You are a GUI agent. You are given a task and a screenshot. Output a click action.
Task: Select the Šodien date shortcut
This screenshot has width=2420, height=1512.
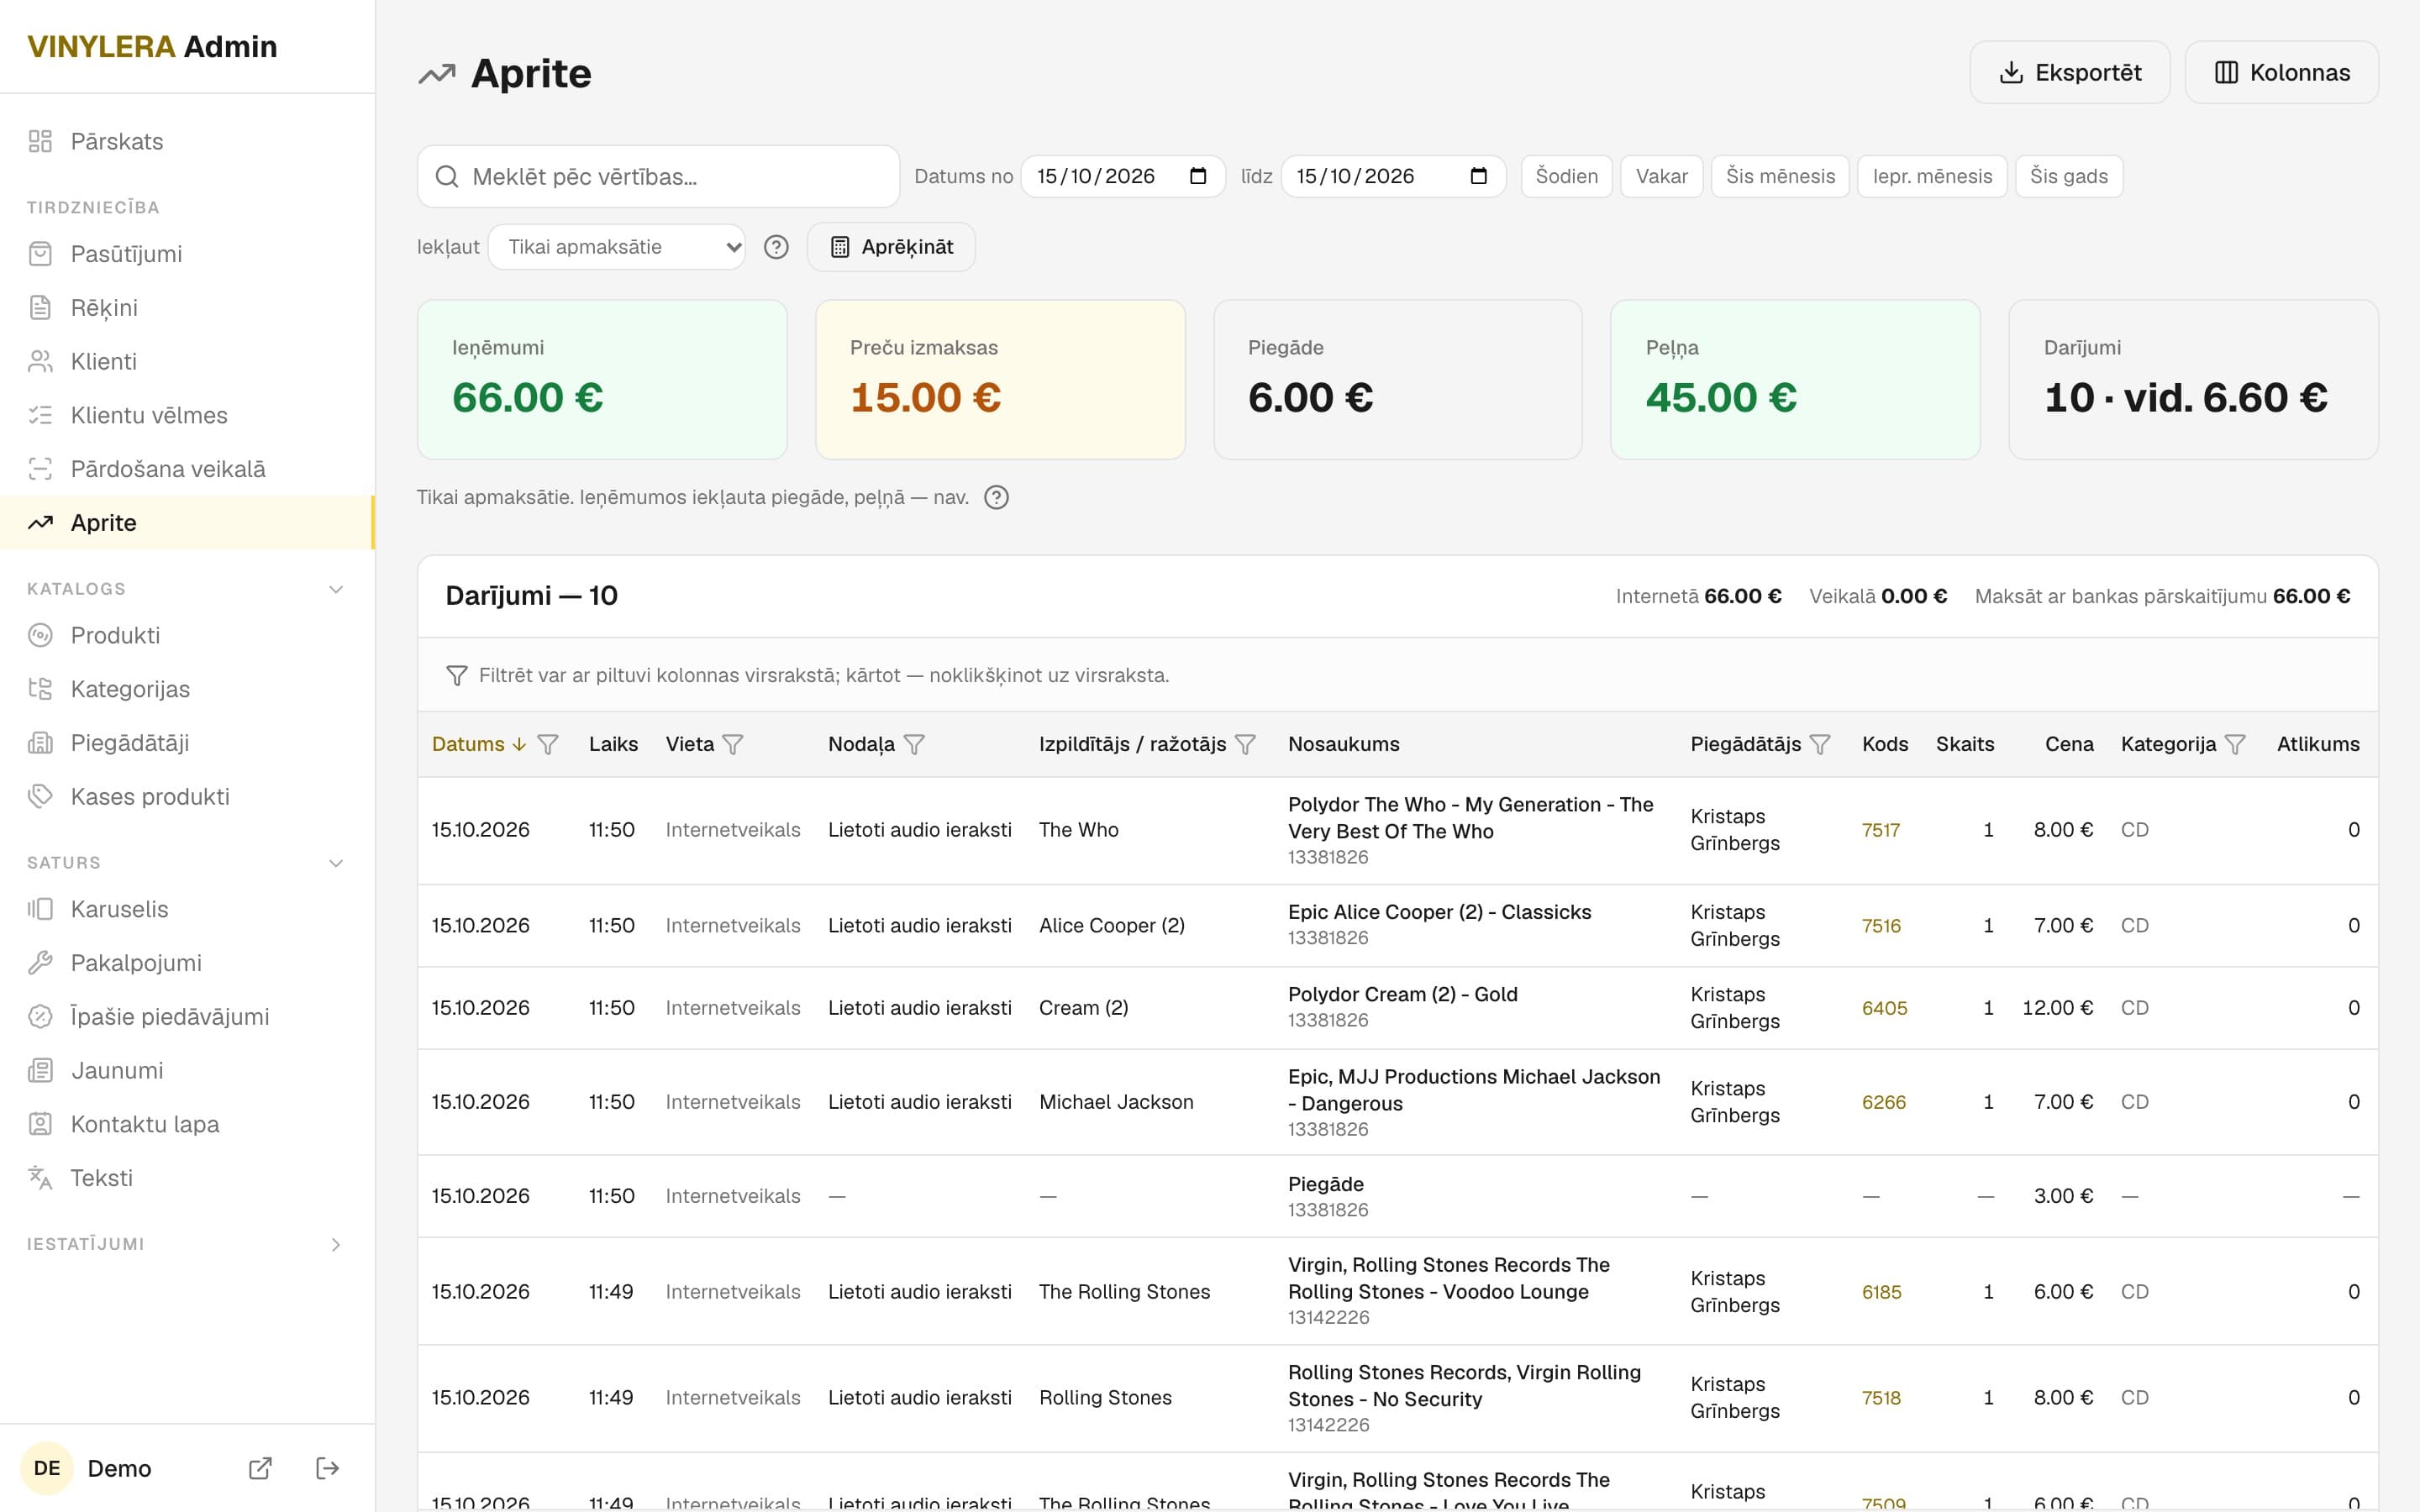click(1566, 176)
